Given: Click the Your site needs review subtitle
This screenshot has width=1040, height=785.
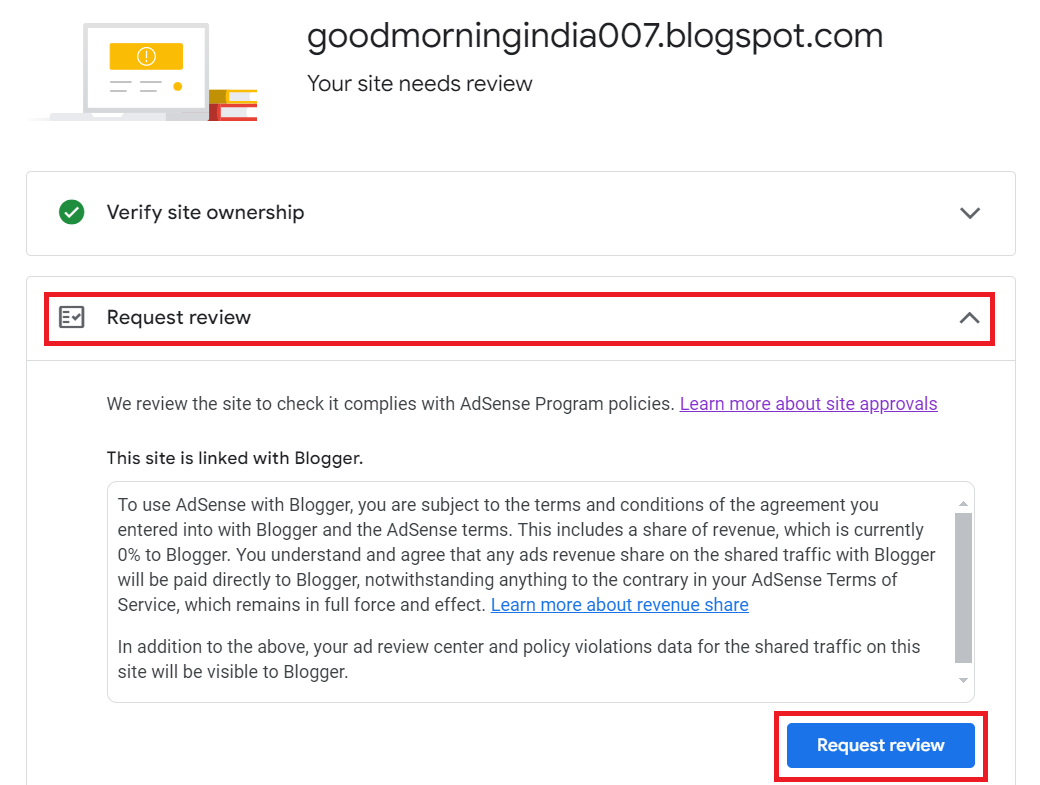Looking at the screenshot, I should (419, 84).
